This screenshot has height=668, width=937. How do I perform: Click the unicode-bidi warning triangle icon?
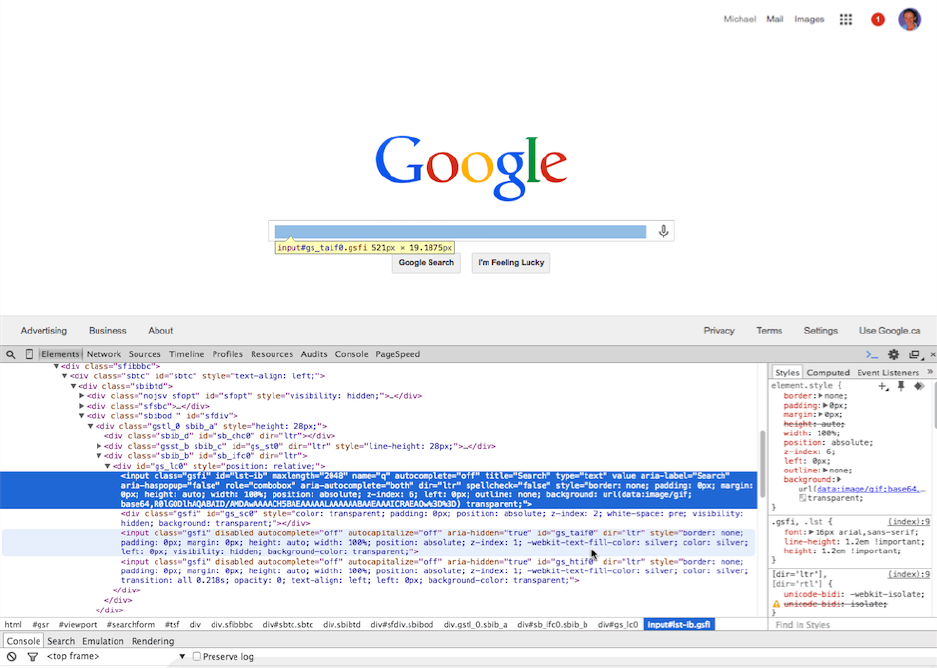click(776, 604)
